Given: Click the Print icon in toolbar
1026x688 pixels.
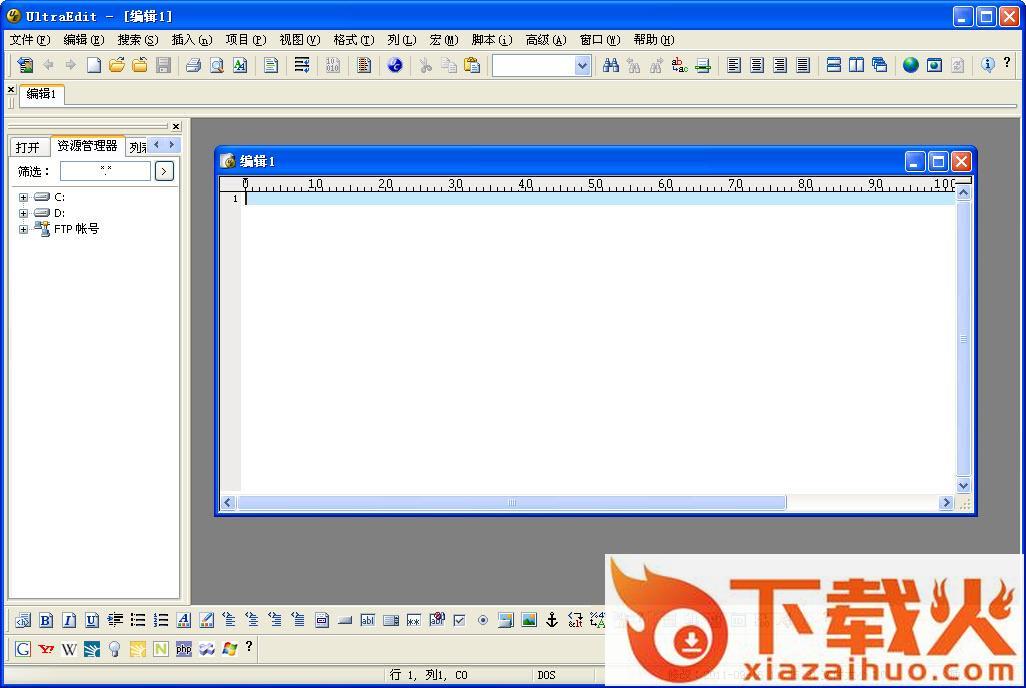Looking at the screenshot, I should 193,65.
